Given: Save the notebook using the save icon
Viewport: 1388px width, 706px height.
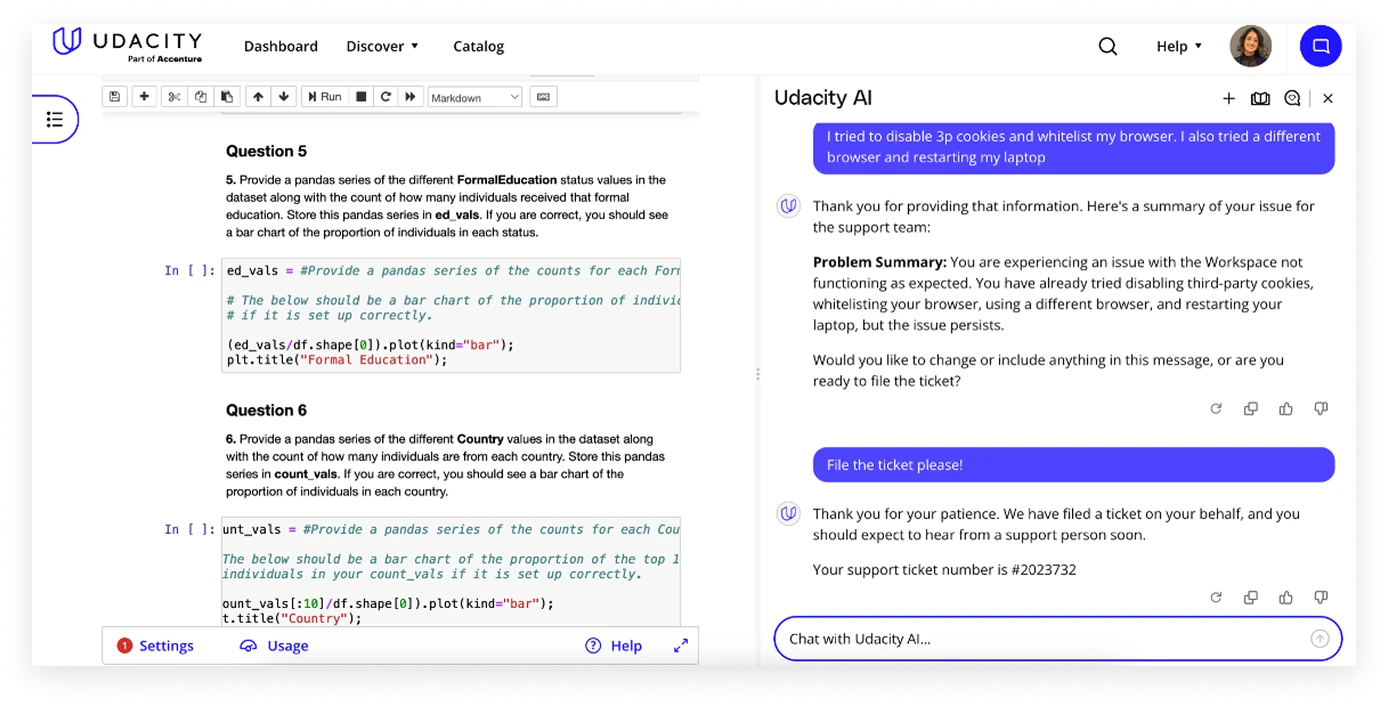Looking at the screenshot, I should click(x=113, y=96).
